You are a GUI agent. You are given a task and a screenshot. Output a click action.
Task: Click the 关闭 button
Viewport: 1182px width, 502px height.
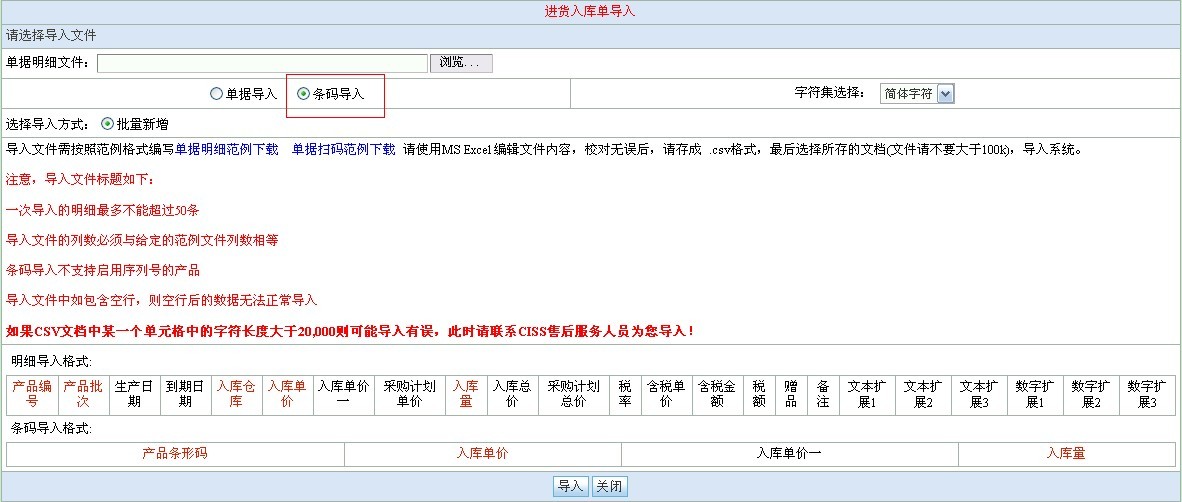610,486
